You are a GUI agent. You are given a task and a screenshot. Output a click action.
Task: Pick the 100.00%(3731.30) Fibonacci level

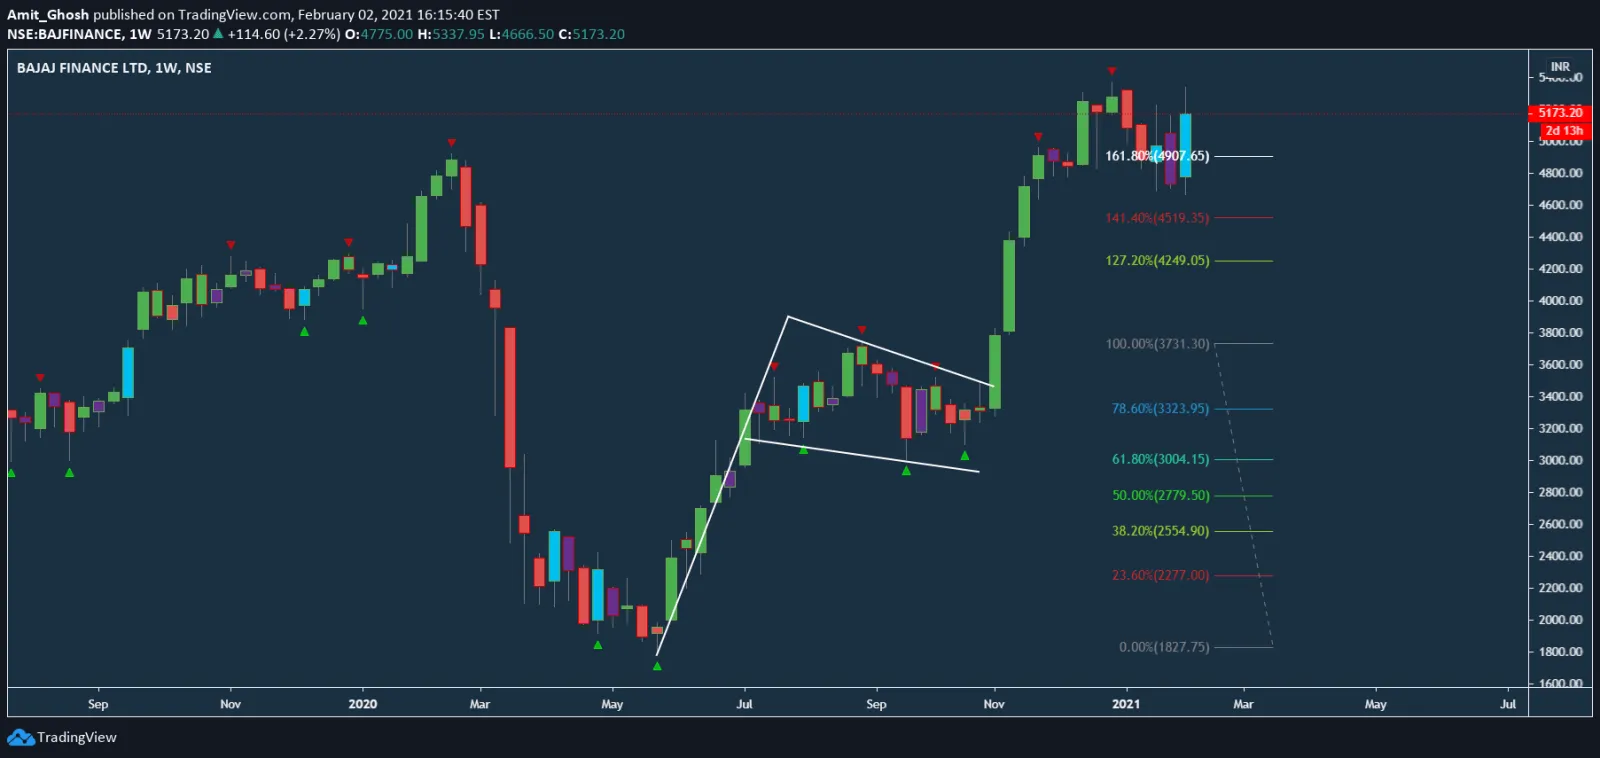(x=1157, y=344)
